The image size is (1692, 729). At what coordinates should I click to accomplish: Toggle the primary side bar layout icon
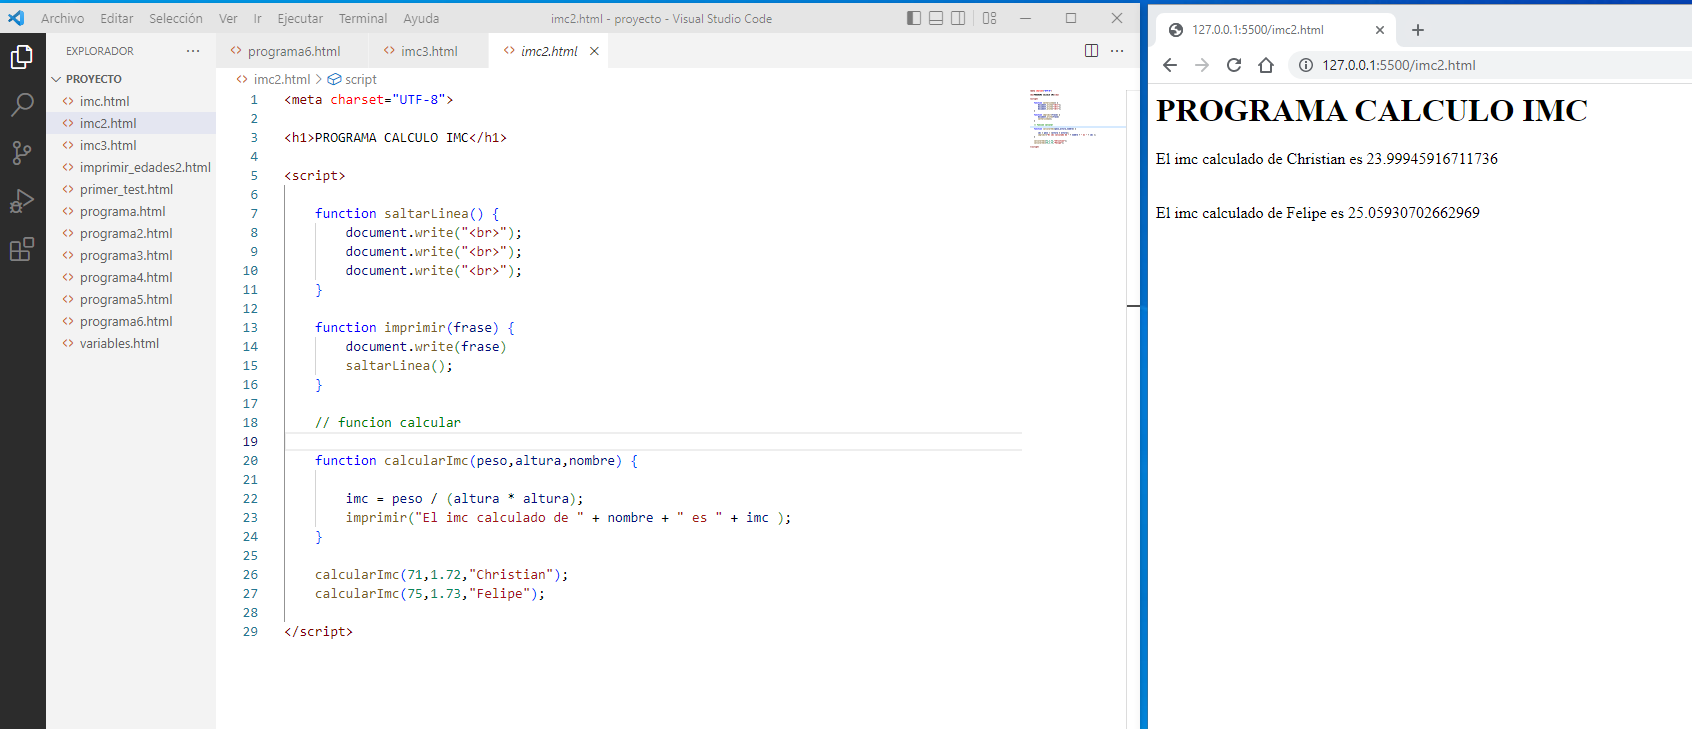914,18
